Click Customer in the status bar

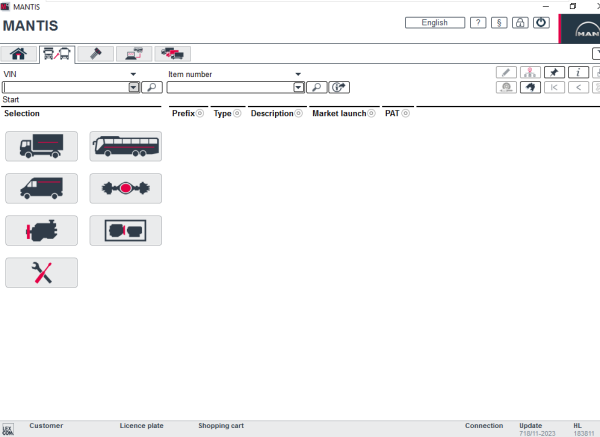46,426
